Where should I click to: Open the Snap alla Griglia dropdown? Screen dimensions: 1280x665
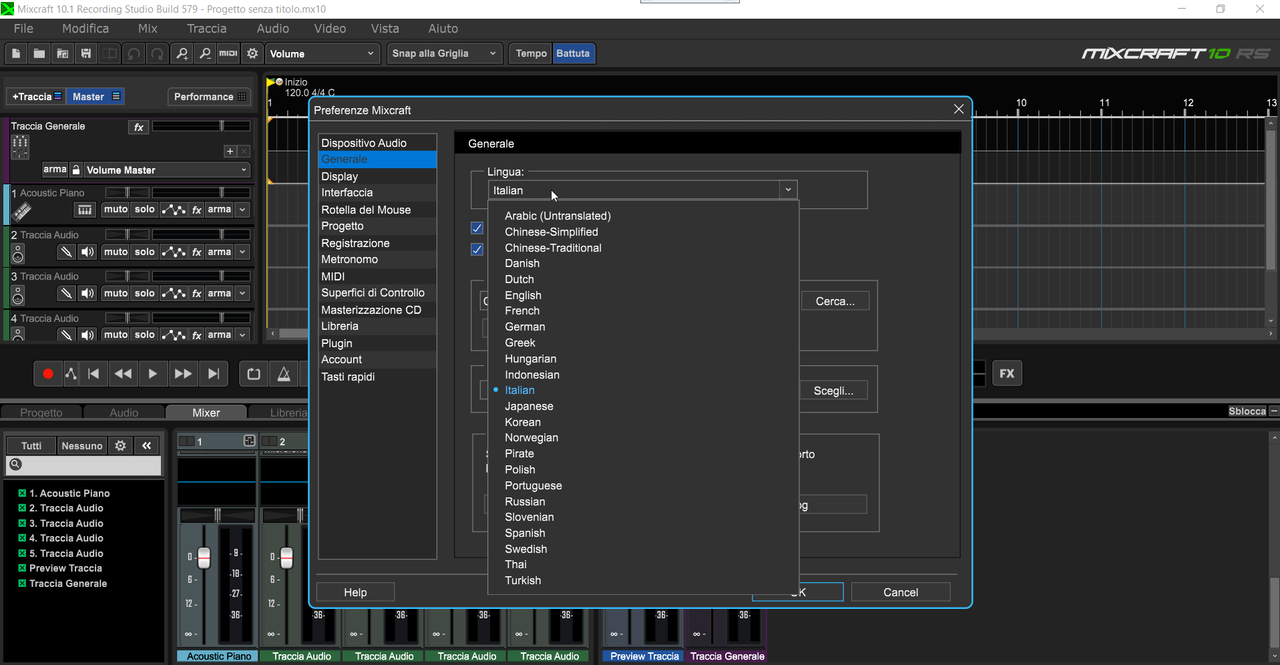point(445,53)
